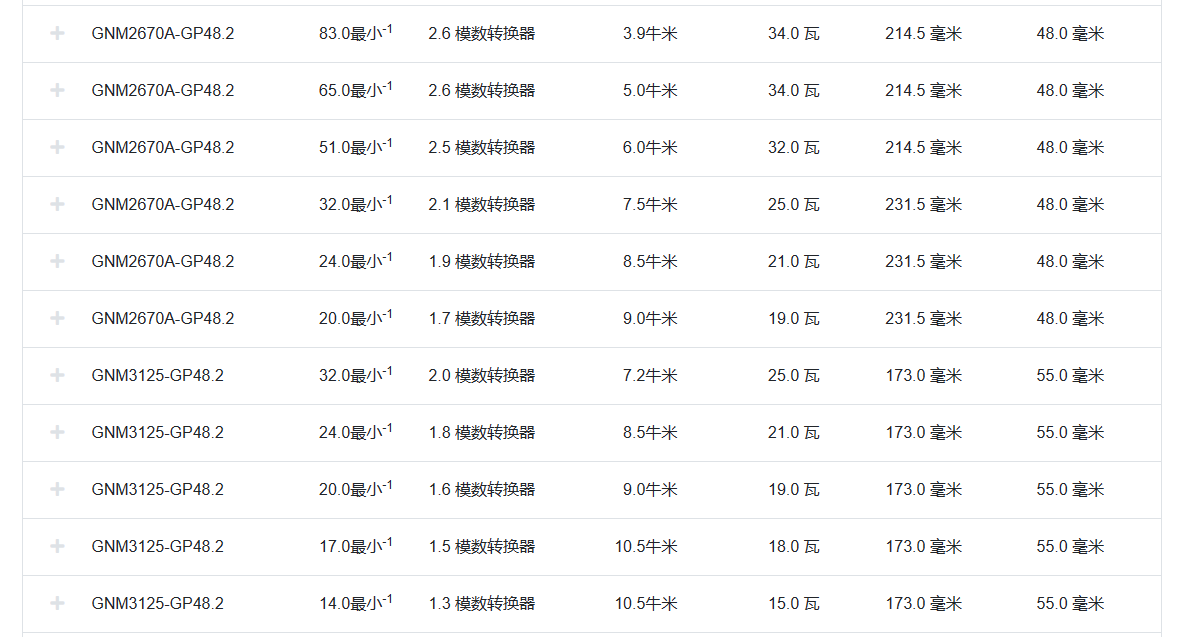Expand the GNM2670A-GP48.2 row showing 1.7 模数转换器
The height and width of the screenshot is (637, 1183).
point(57,318)
